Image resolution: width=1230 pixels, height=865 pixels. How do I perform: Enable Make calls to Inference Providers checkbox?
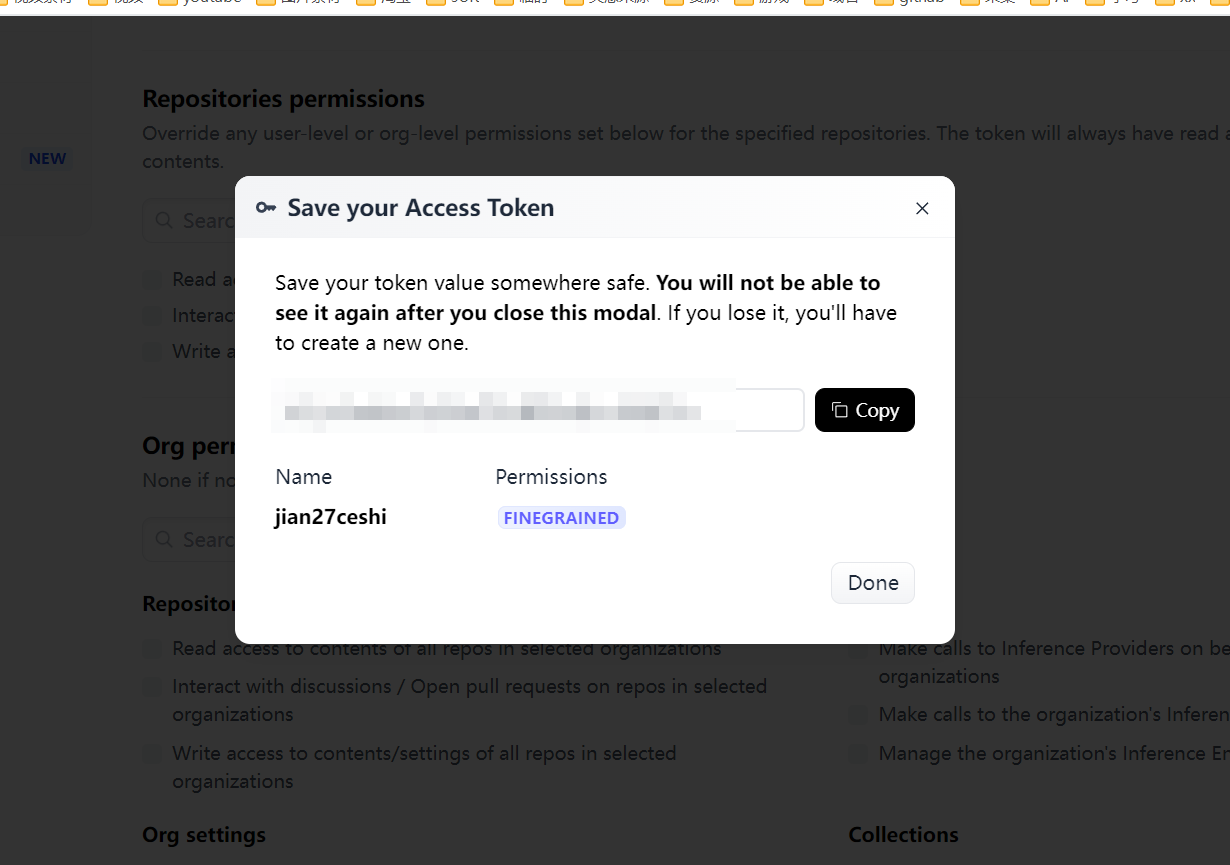[858, 649]
